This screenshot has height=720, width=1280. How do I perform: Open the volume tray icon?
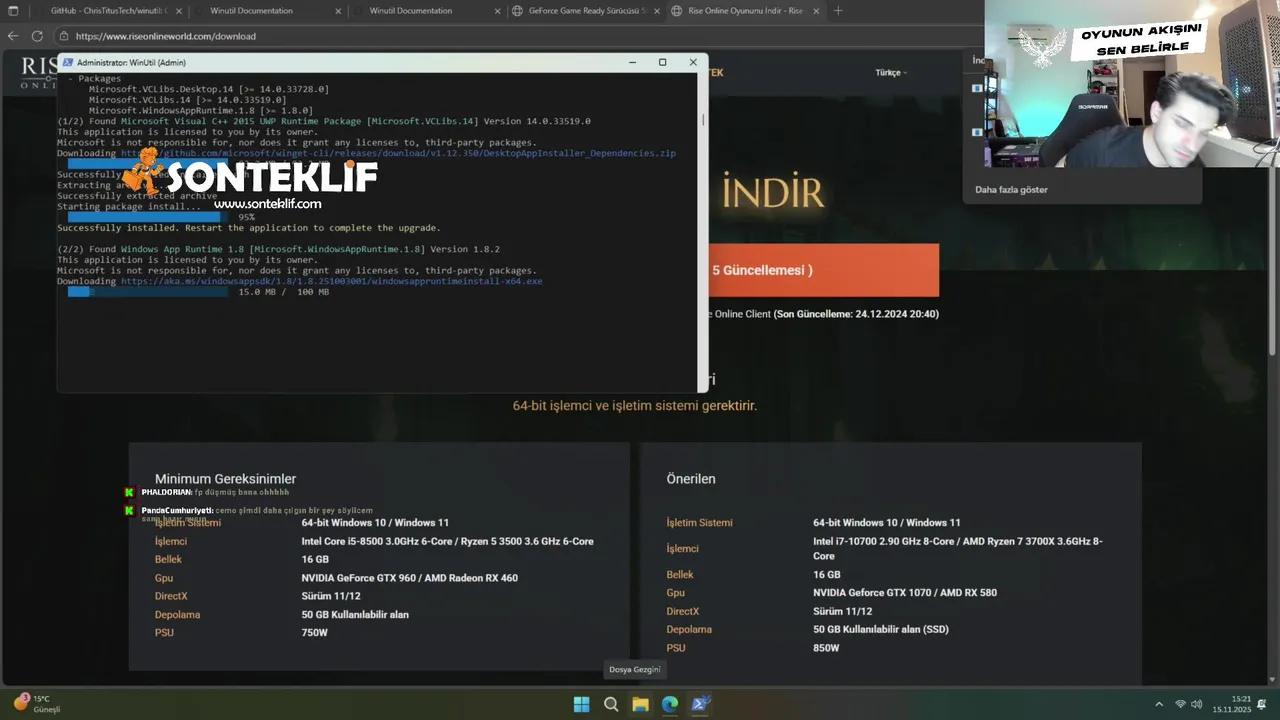pyautogui.click(x=1197, y=704)
